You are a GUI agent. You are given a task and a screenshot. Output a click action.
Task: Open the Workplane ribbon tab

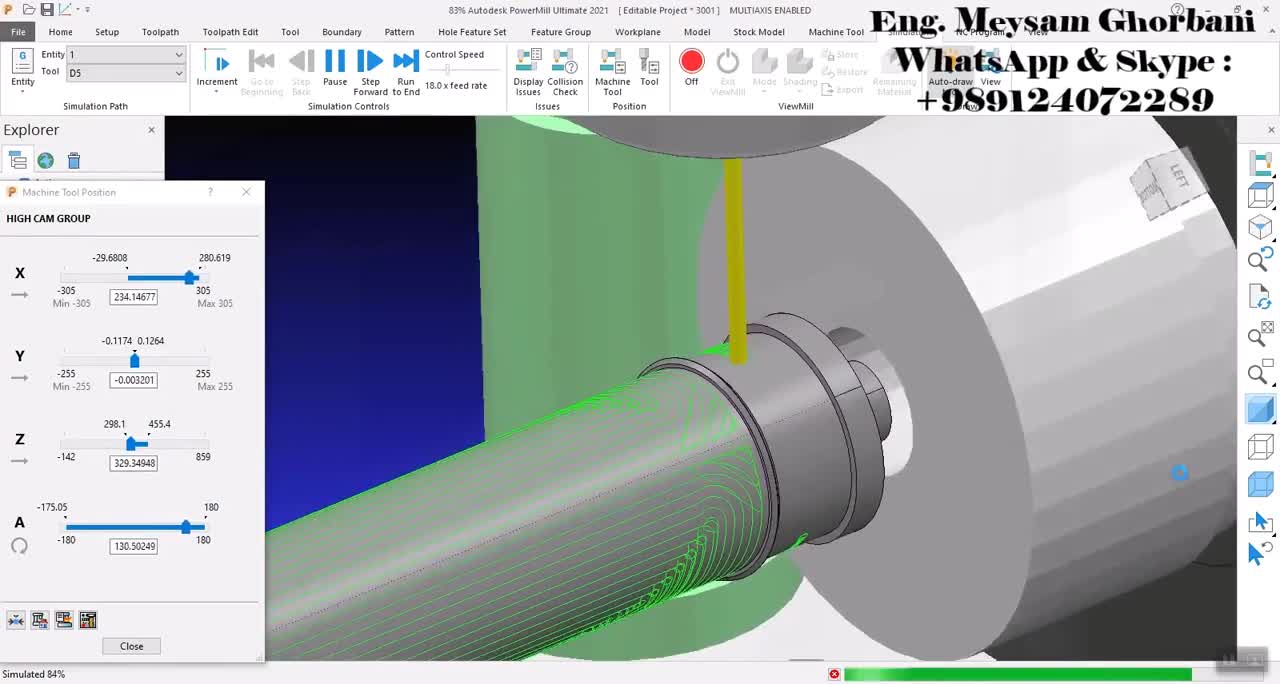[x=638, y=32]
